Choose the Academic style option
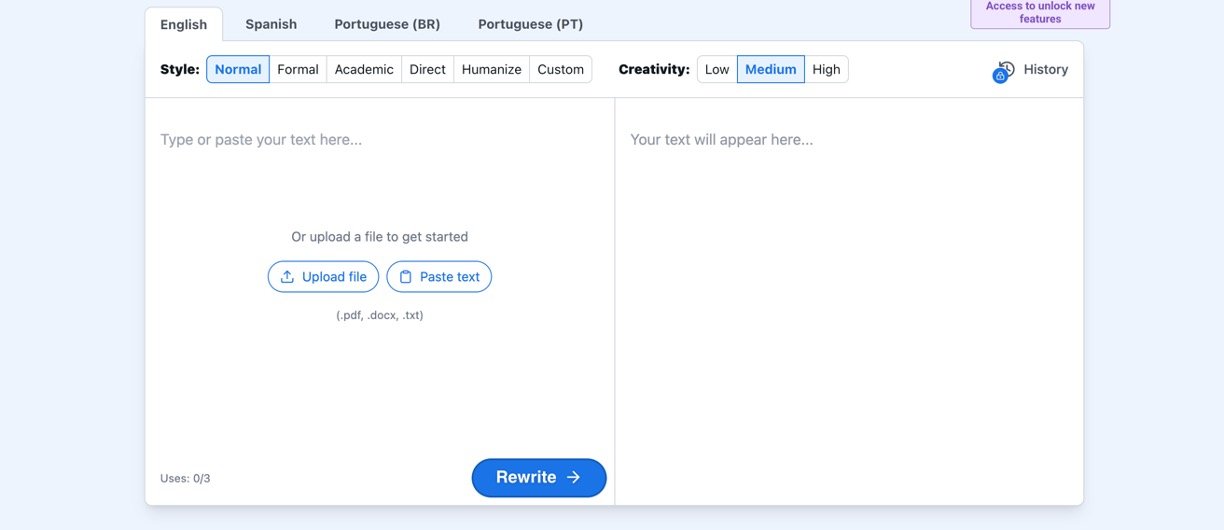1224x530 pixels. (364, 69)
